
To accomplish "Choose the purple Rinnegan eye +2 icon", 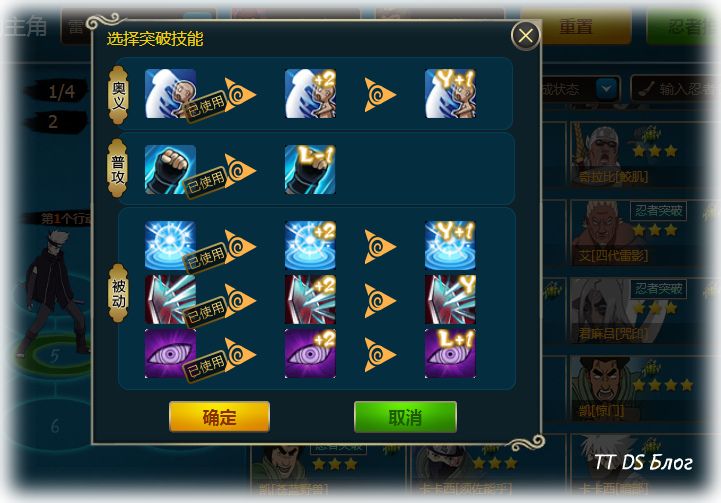I will click(310, 353).
